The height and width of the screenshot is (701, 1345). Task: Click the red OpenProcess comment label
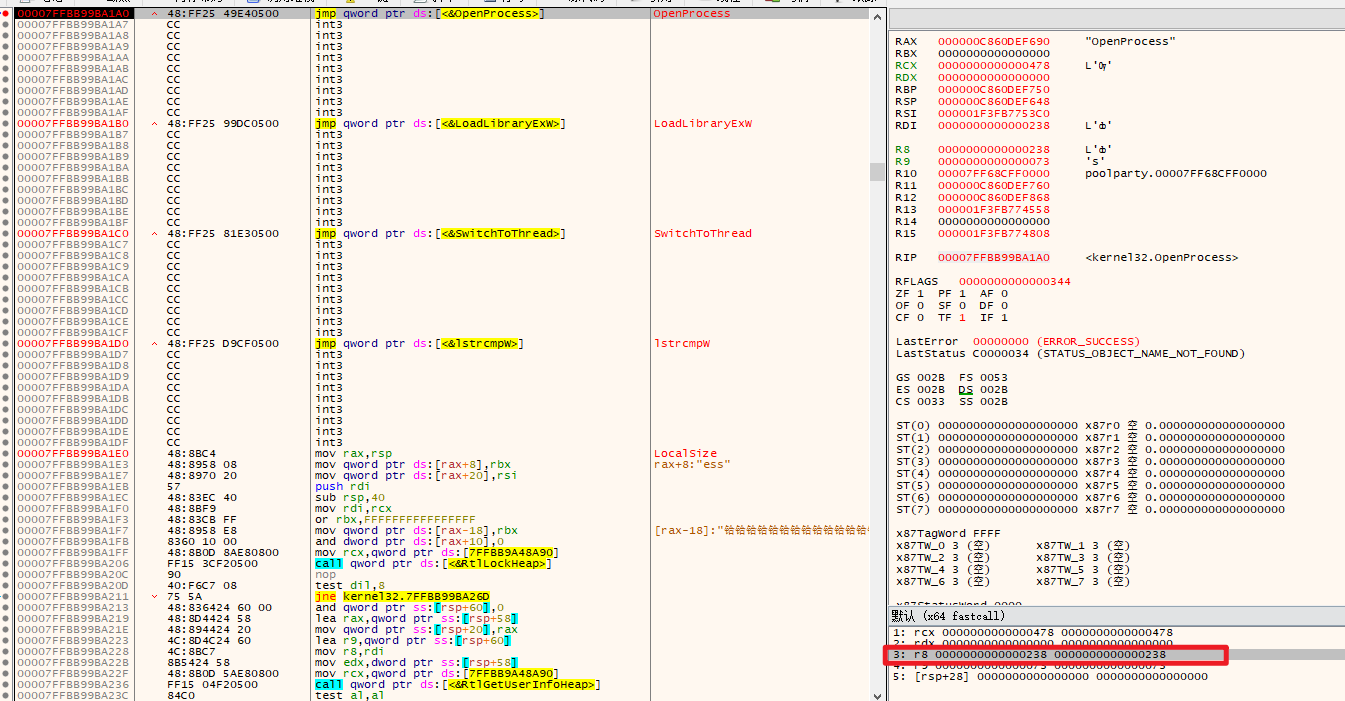tap(692, 14)
